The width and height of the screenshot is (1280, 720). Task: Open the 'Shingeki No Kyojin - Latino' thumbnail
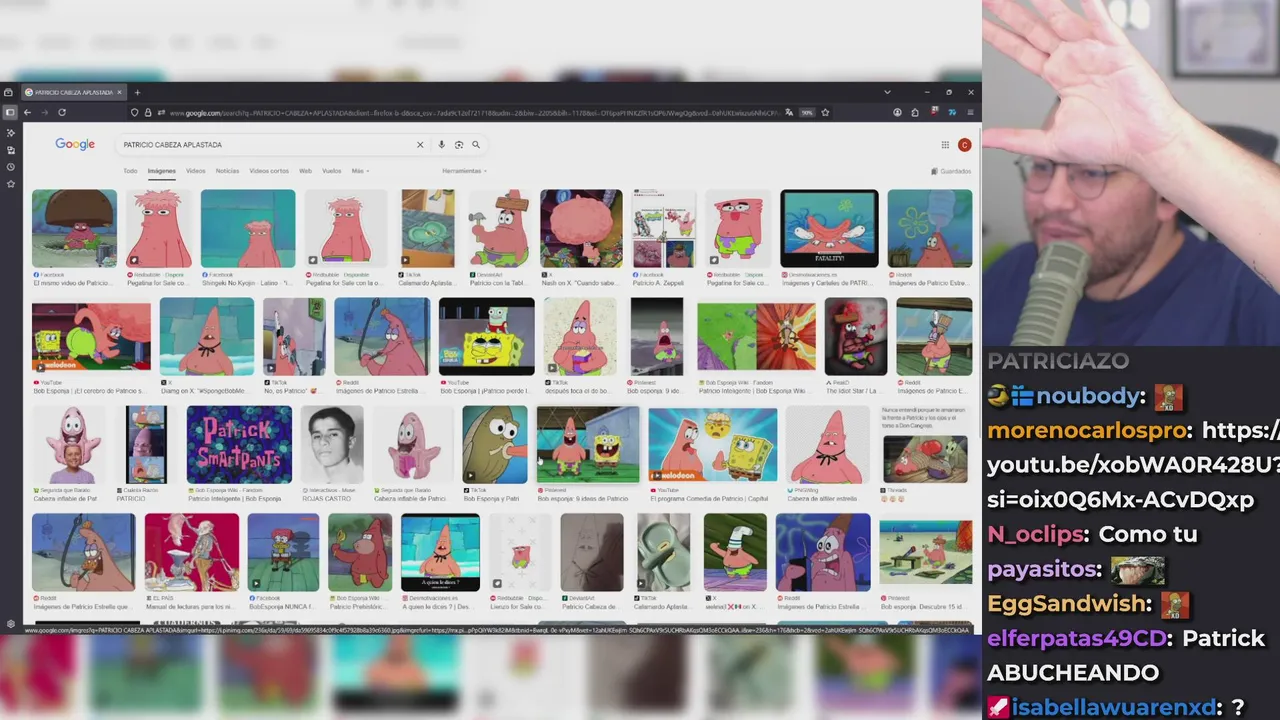coord(248,229)
